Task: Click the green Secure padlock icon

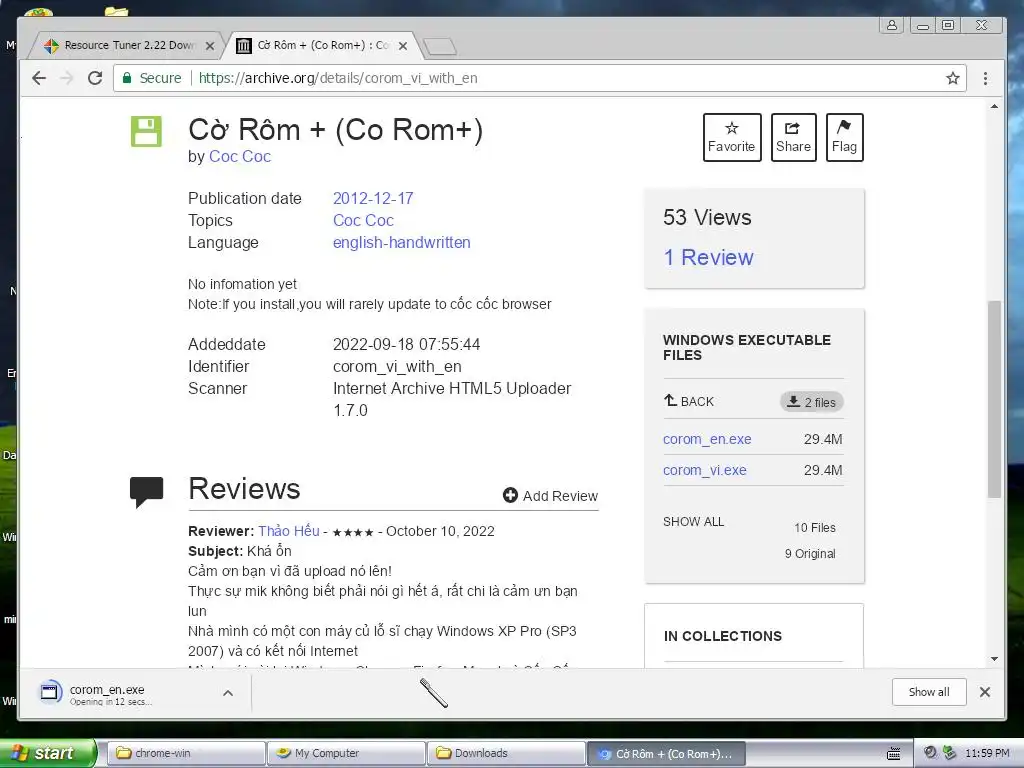Action: (127, 78)
